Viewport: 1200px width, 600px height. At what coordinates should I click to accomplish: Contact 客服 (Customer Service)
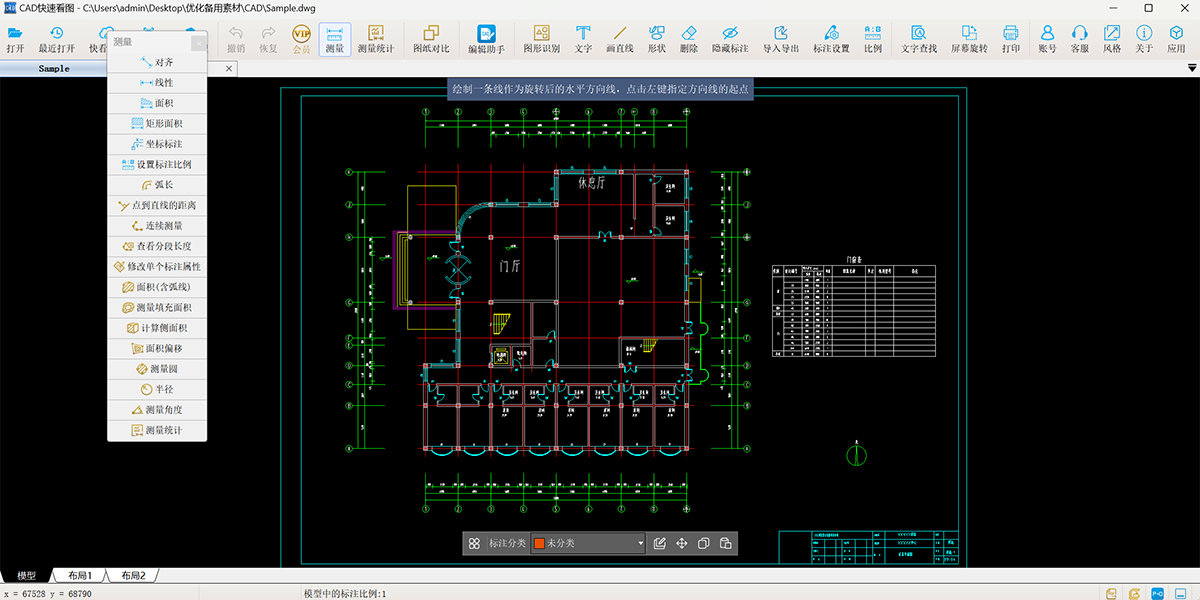click(x=1080, y=38)
